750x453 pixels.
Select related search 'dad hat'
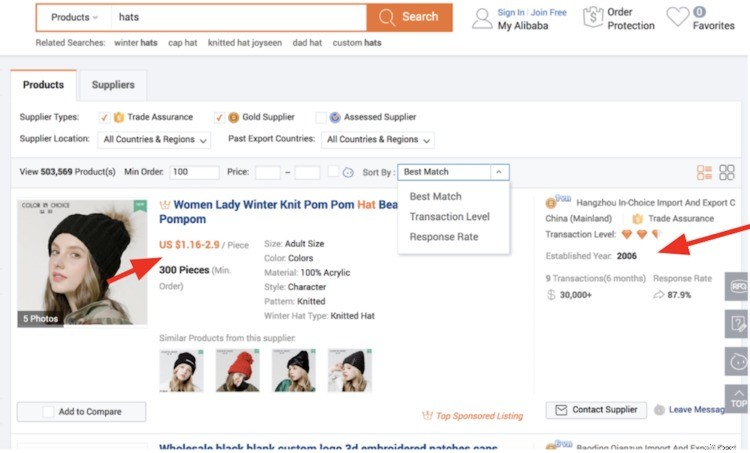(x=307, y=43)
